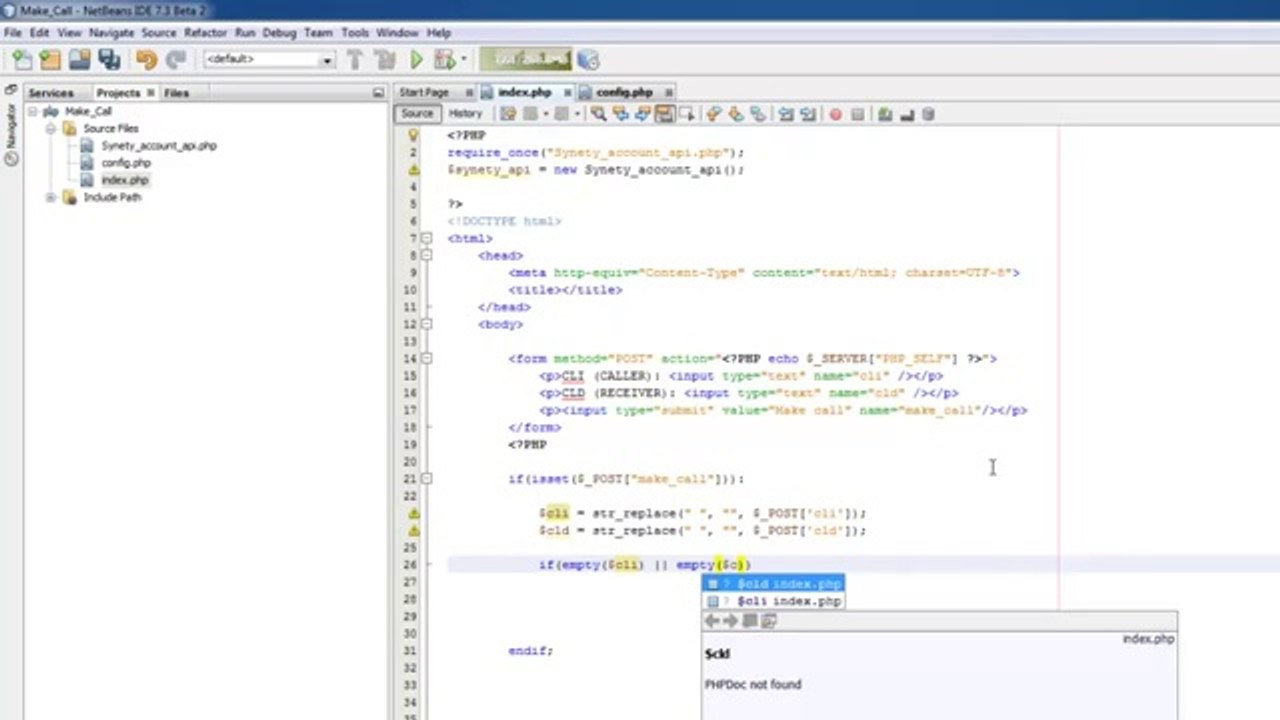The height and width of the screenshot is (720, 1280).
Task: Click the Comment lines icon
Action: pyautogui.click(x=884, y=114)
